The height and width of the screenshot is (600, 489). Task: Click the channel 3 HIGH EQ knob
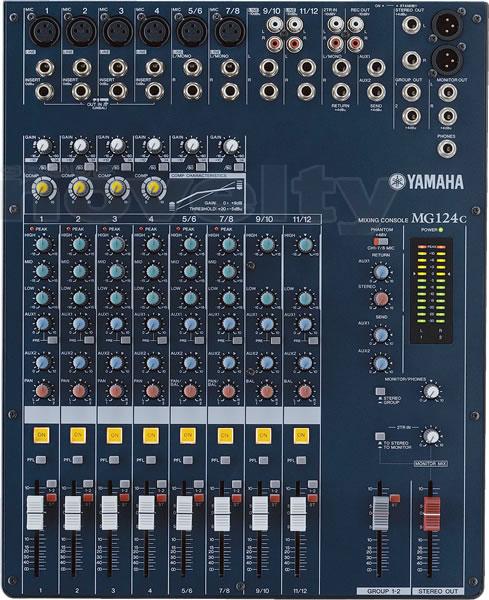click(116, 244)
